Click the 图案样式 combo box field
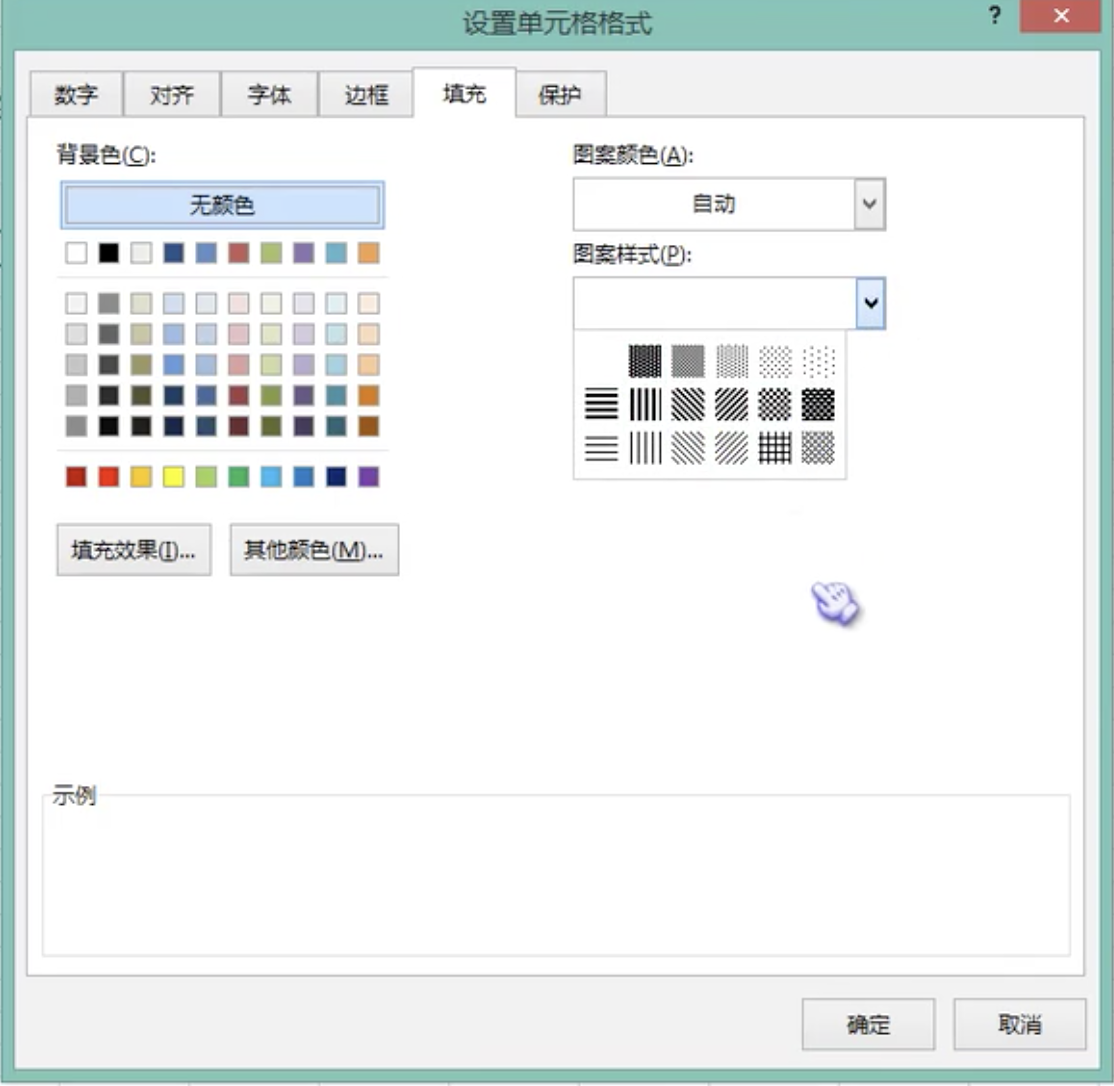 point(729,303)
